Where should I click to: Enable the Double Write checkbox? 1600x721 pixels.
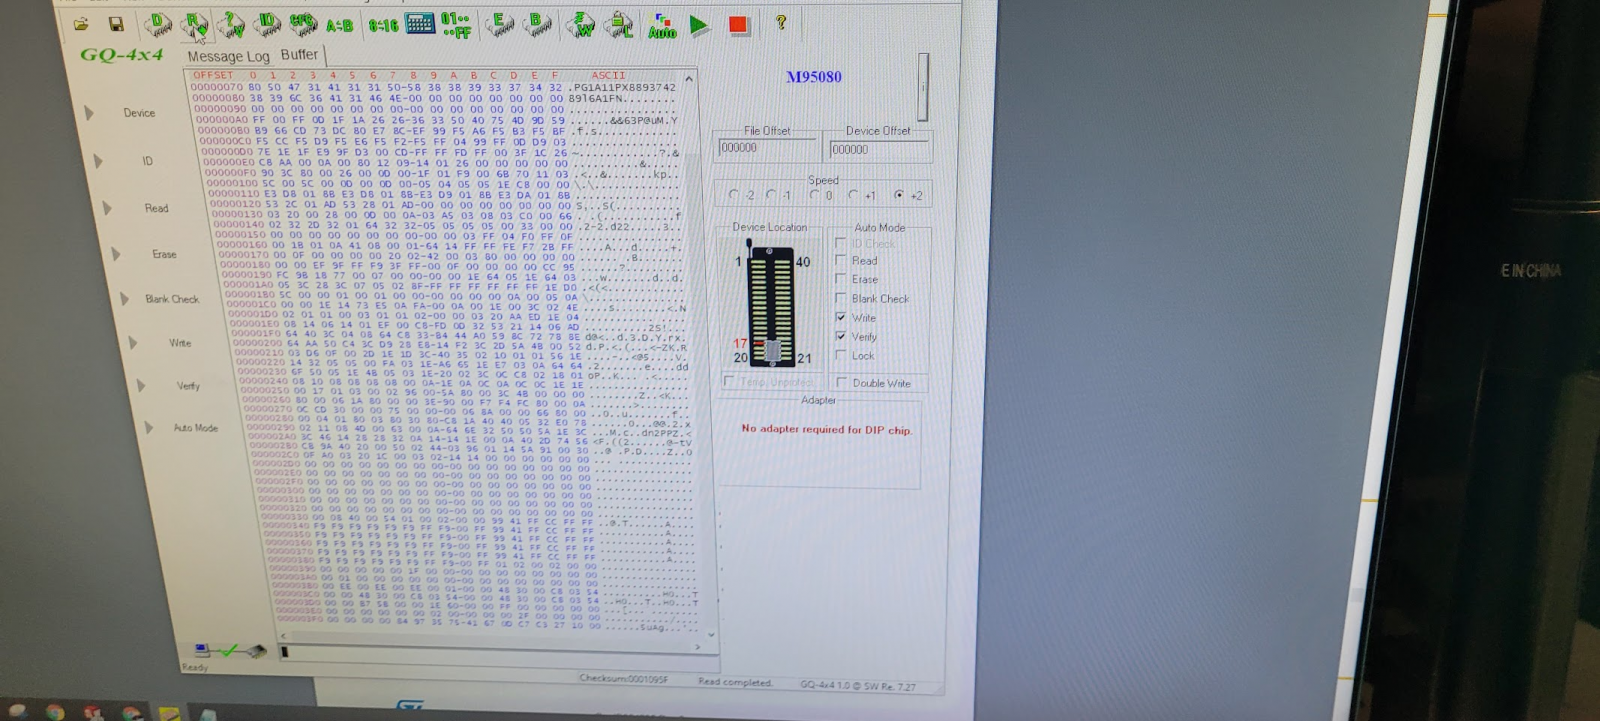[842, 382]
